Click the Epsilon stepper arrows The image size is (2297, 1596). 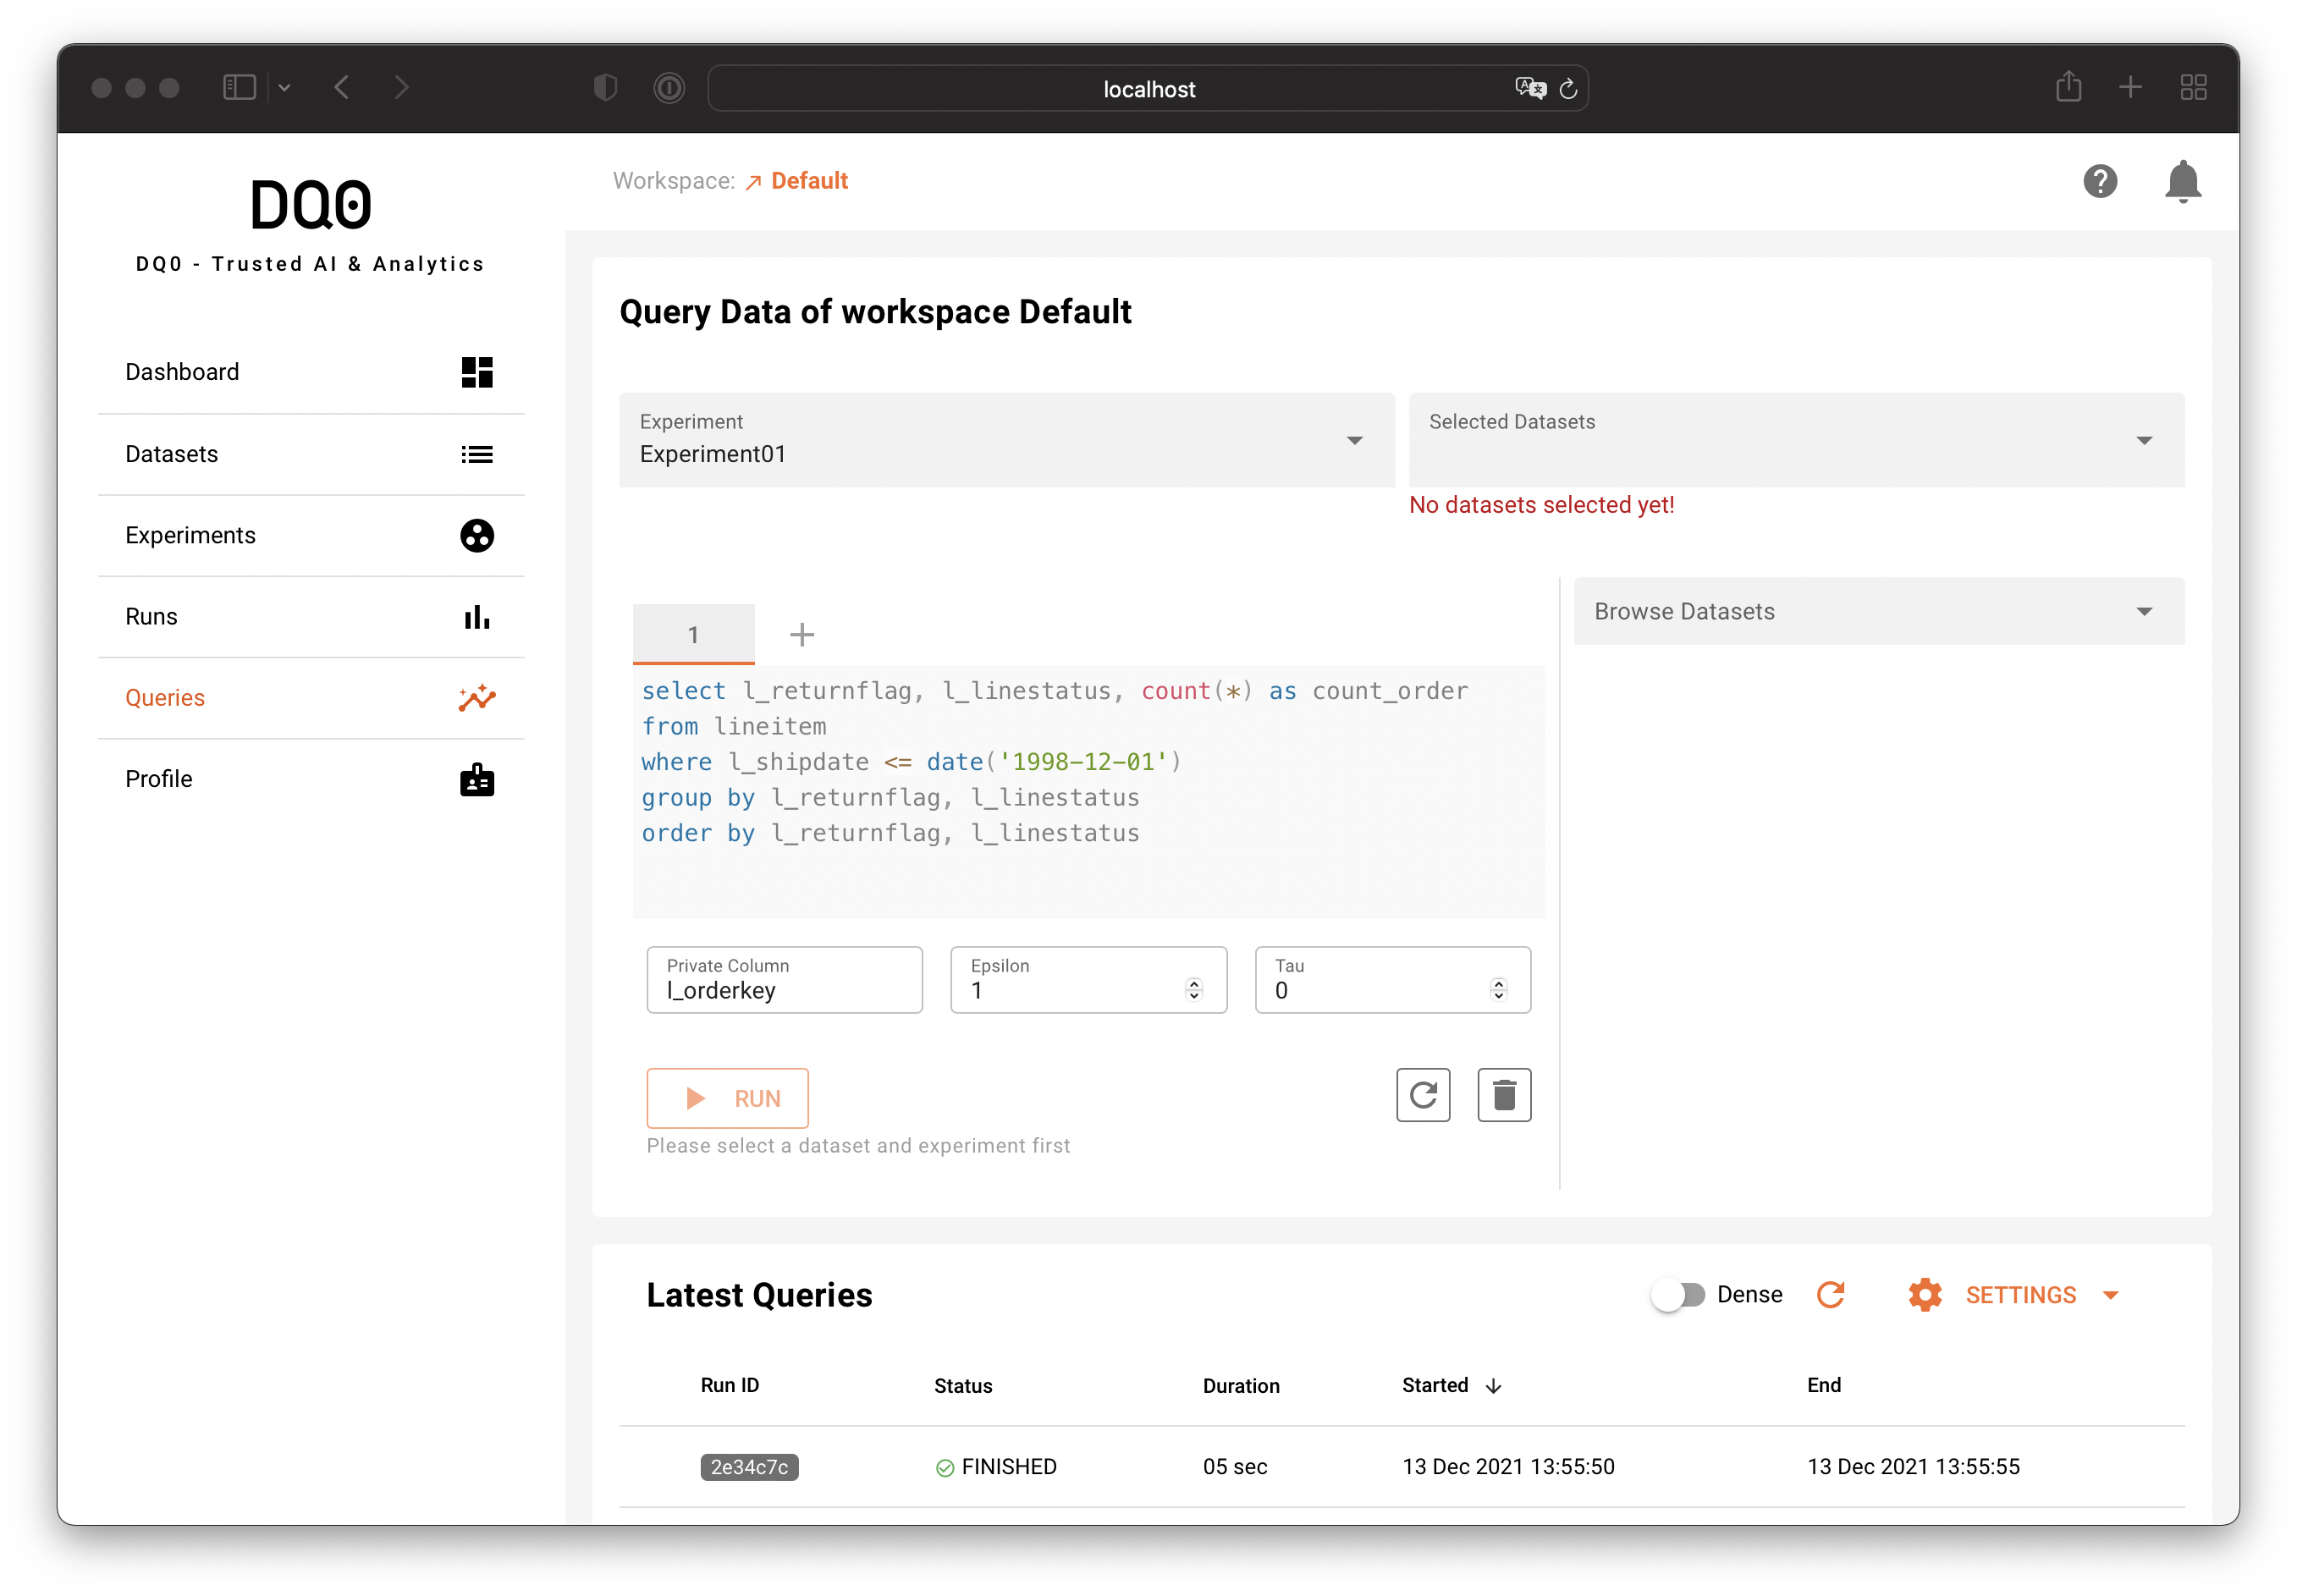tap(1193, 989)
